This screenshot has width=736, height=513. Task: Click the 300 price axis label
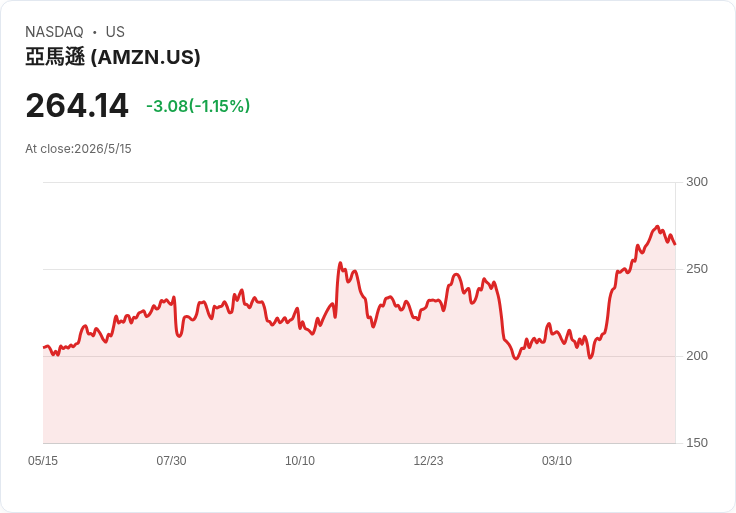pos(697,182)
